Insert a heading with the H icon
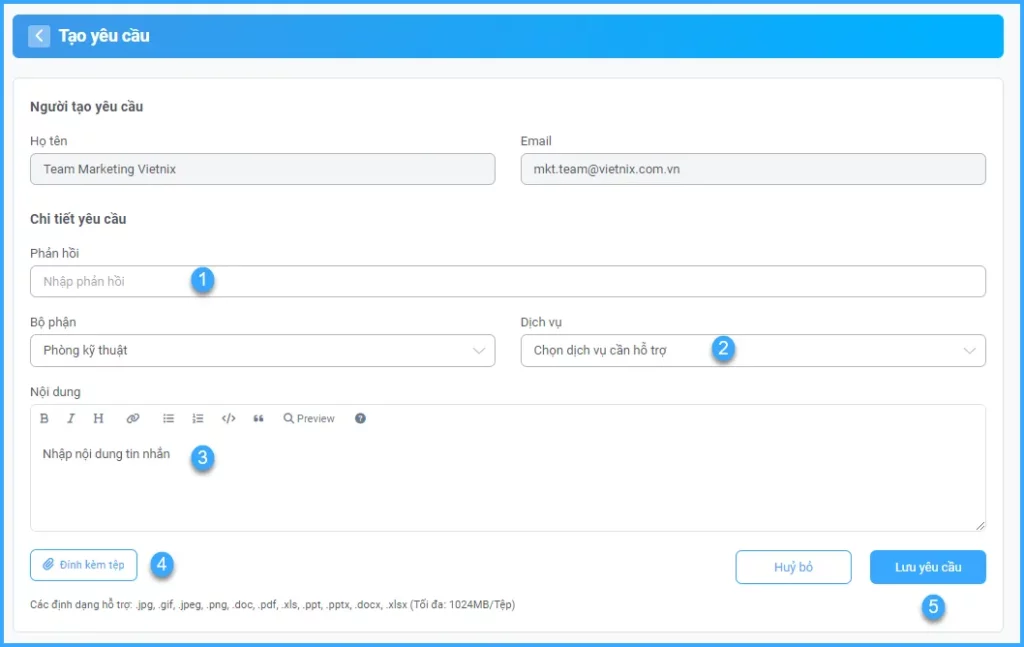Viewport: 1024px width, 647px height. click(98, 419)
